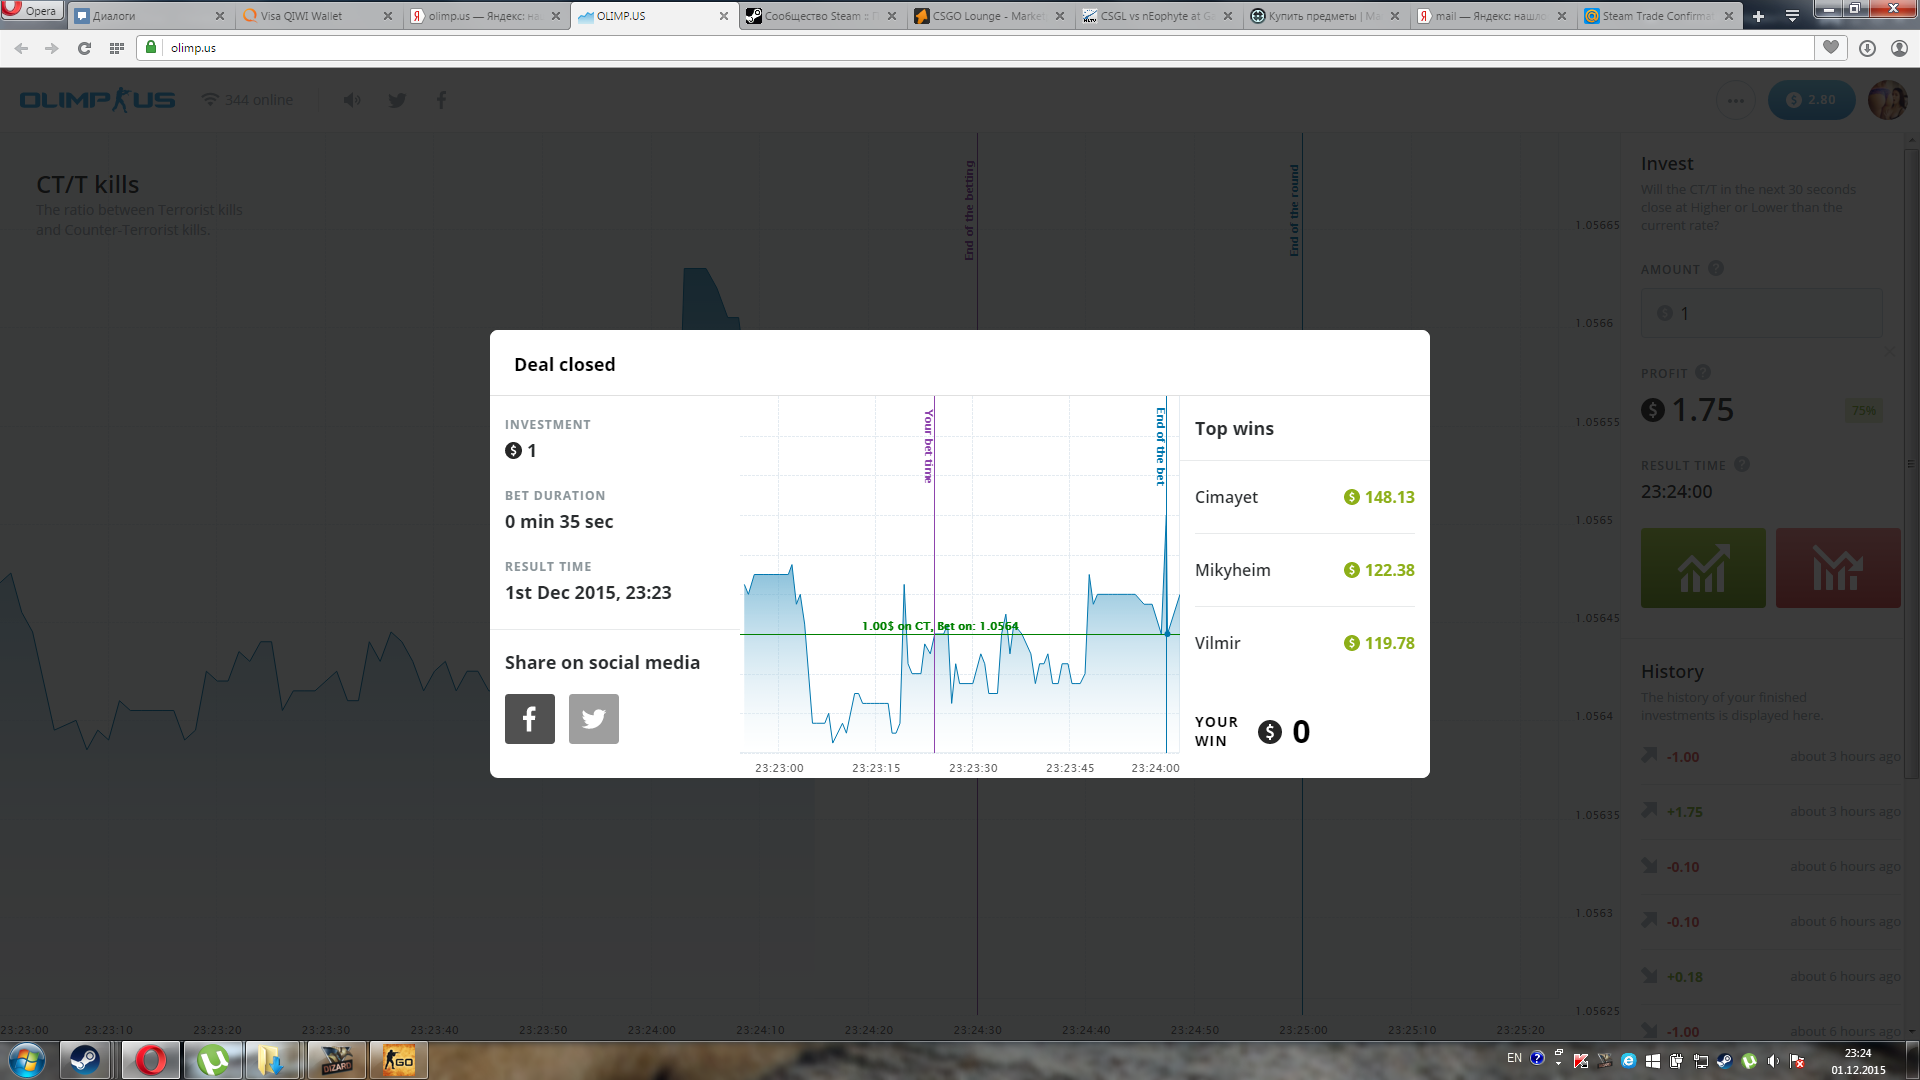
Task: Click the 2.80 balance button
Action: 1811,100
